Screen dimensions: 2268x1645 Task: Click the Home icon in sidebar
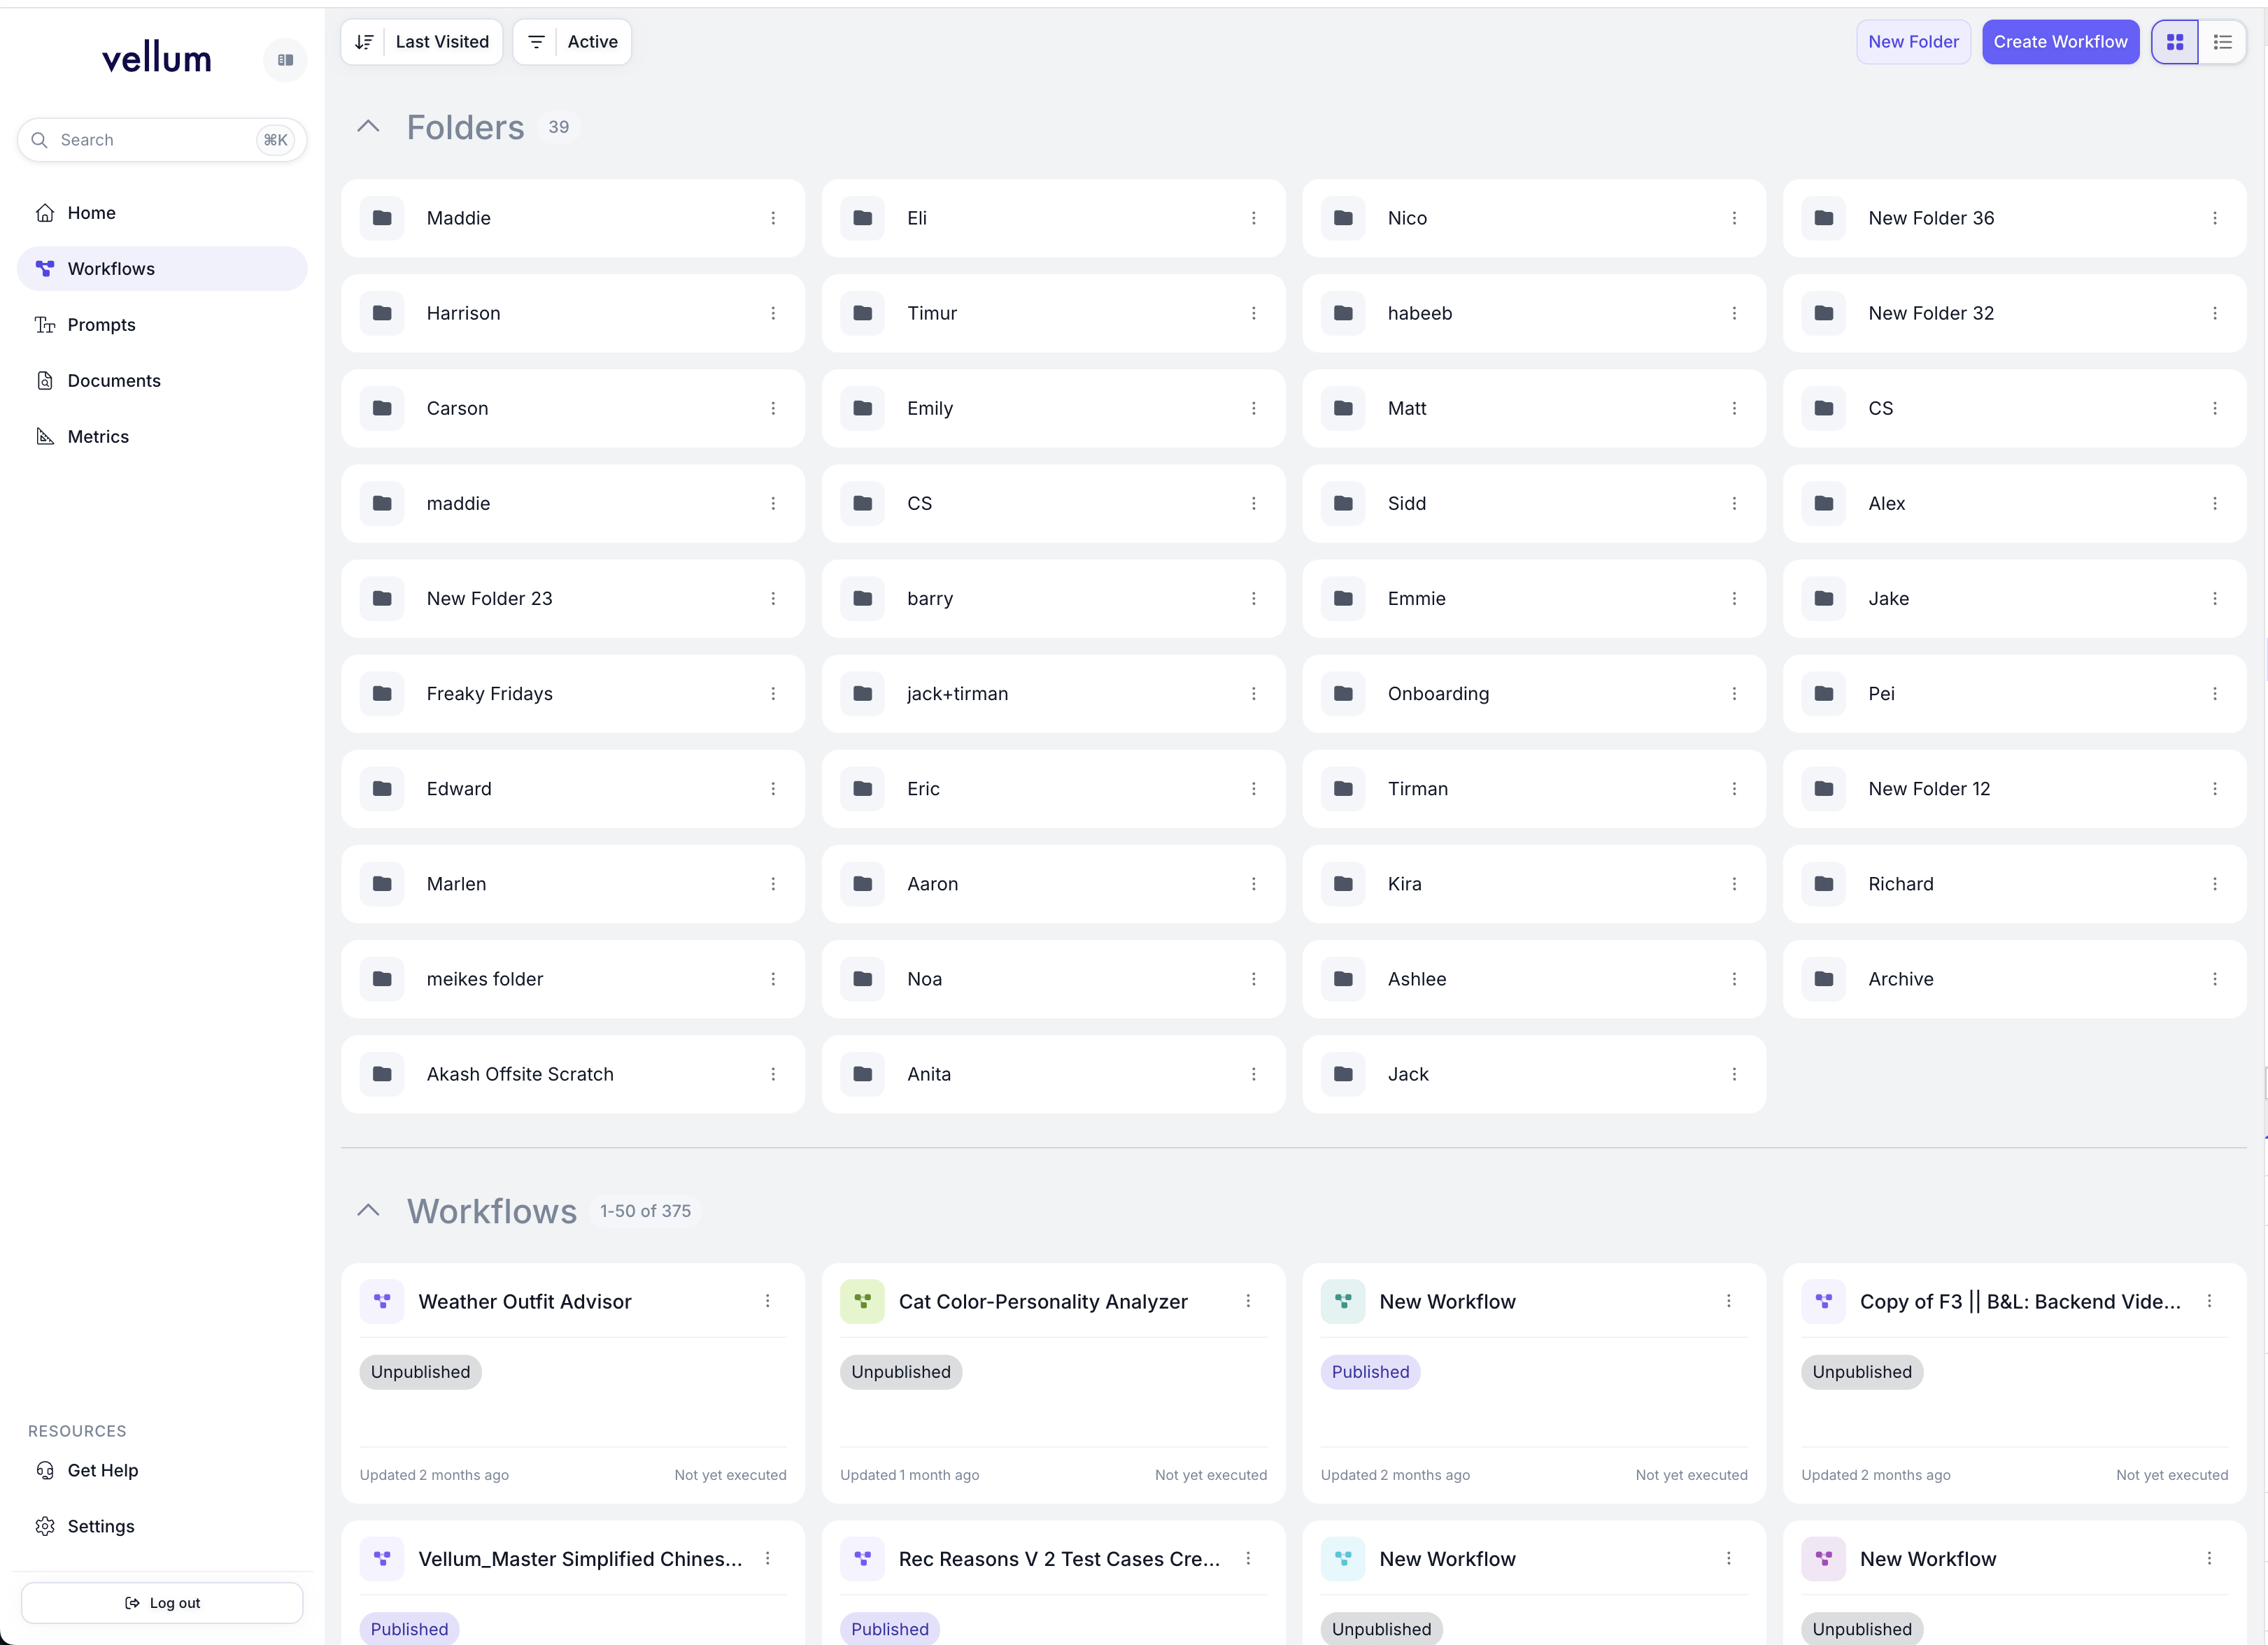pyautogui.click(x=45, y=213)
